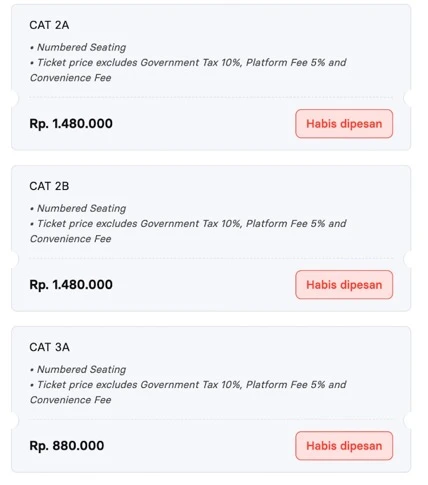
Task: Select the CAT 2A ticket title
Action: coord(49,25)
